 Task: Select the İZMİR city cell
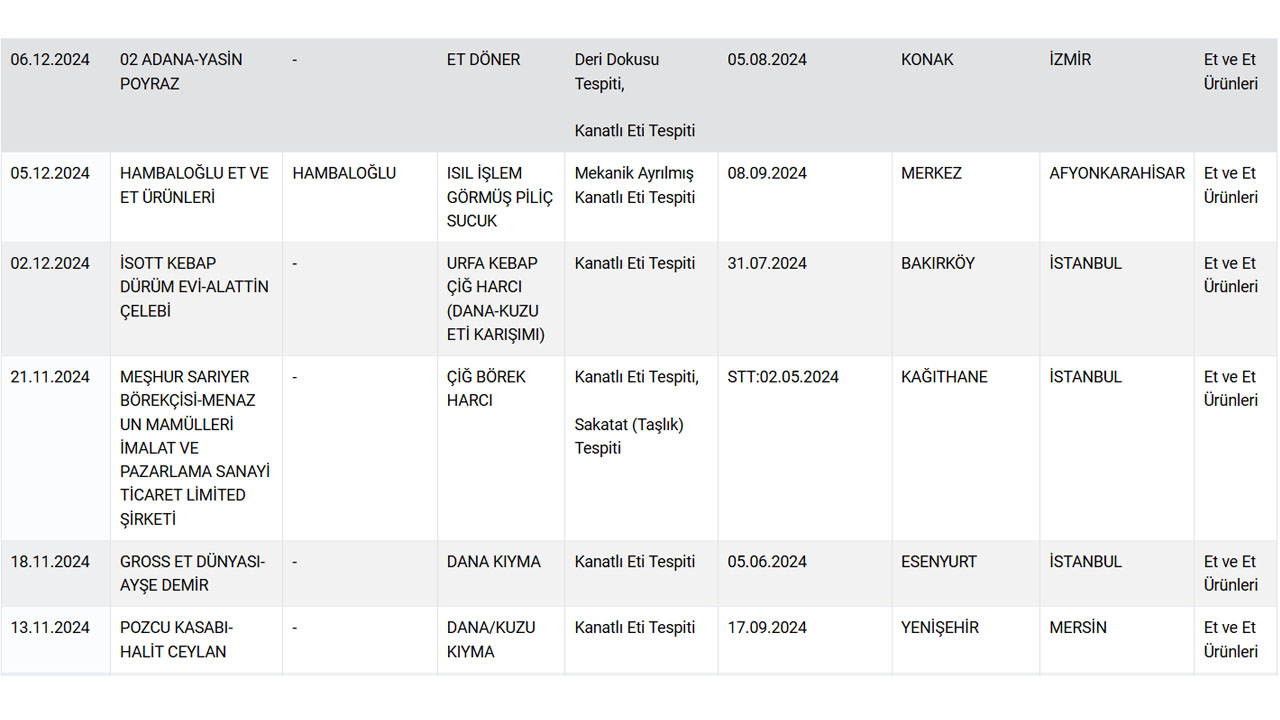tap(1070, 60)
